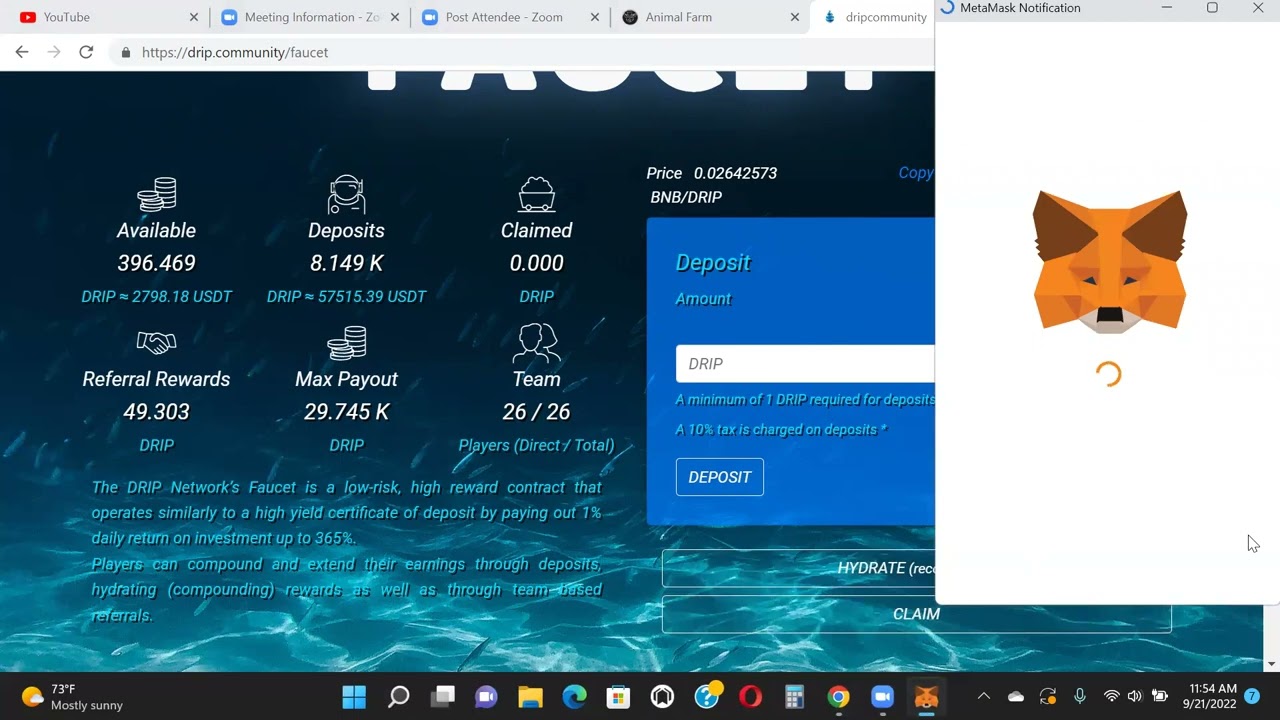Click the Max Payout value 29.745 K
The height and width of the screenshot is (720, 1280).
pyautogui.click(x=346, y=412)
